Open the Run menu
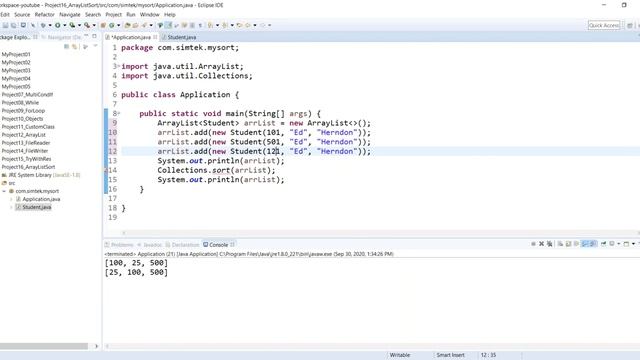 tap(131, 14)
